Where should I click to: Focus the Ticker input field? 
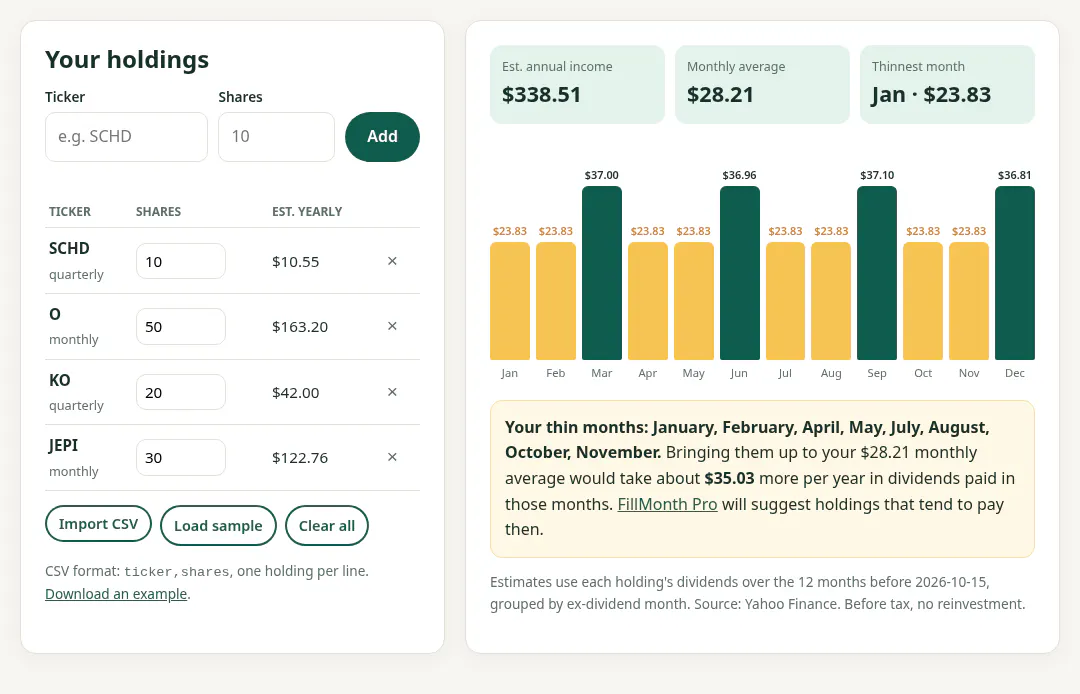pos(126,137)
